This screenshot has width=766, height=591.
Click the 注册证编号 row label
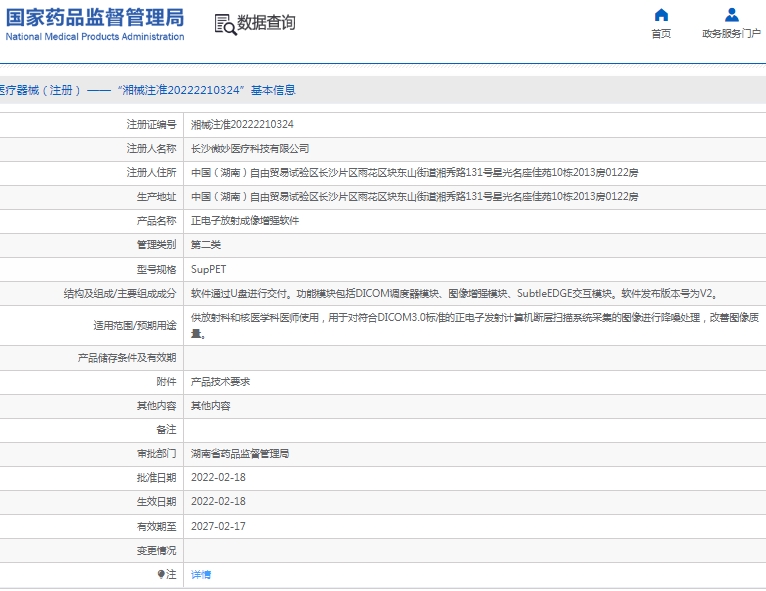coord(151,125)
